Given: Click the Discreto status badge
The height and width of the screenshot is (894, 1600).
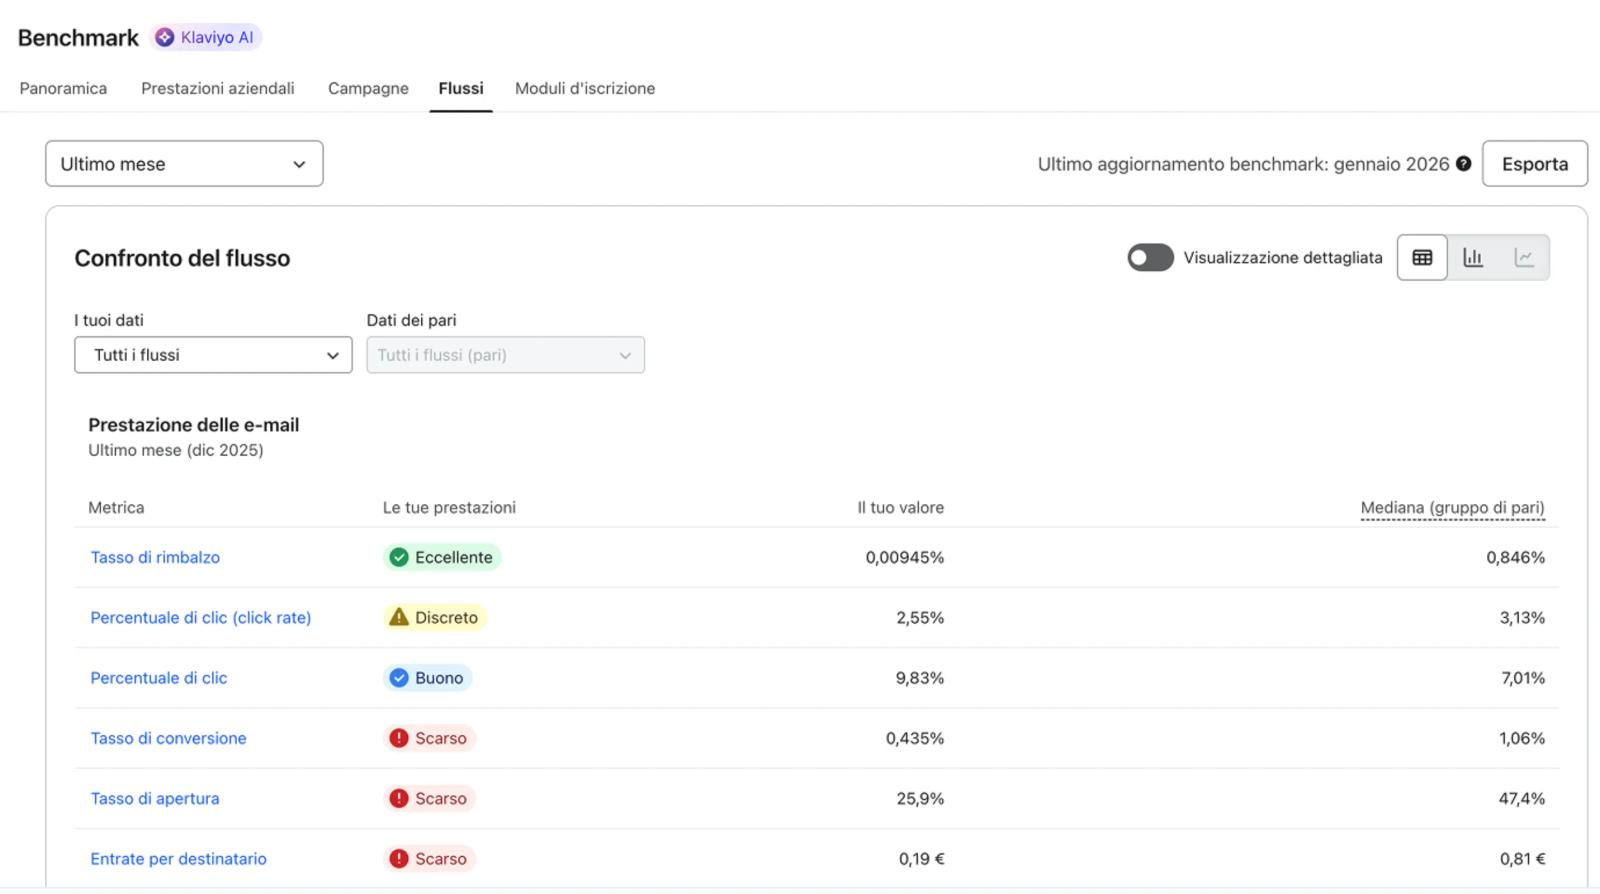Looking at the screenshot, I should click(435, 617).
